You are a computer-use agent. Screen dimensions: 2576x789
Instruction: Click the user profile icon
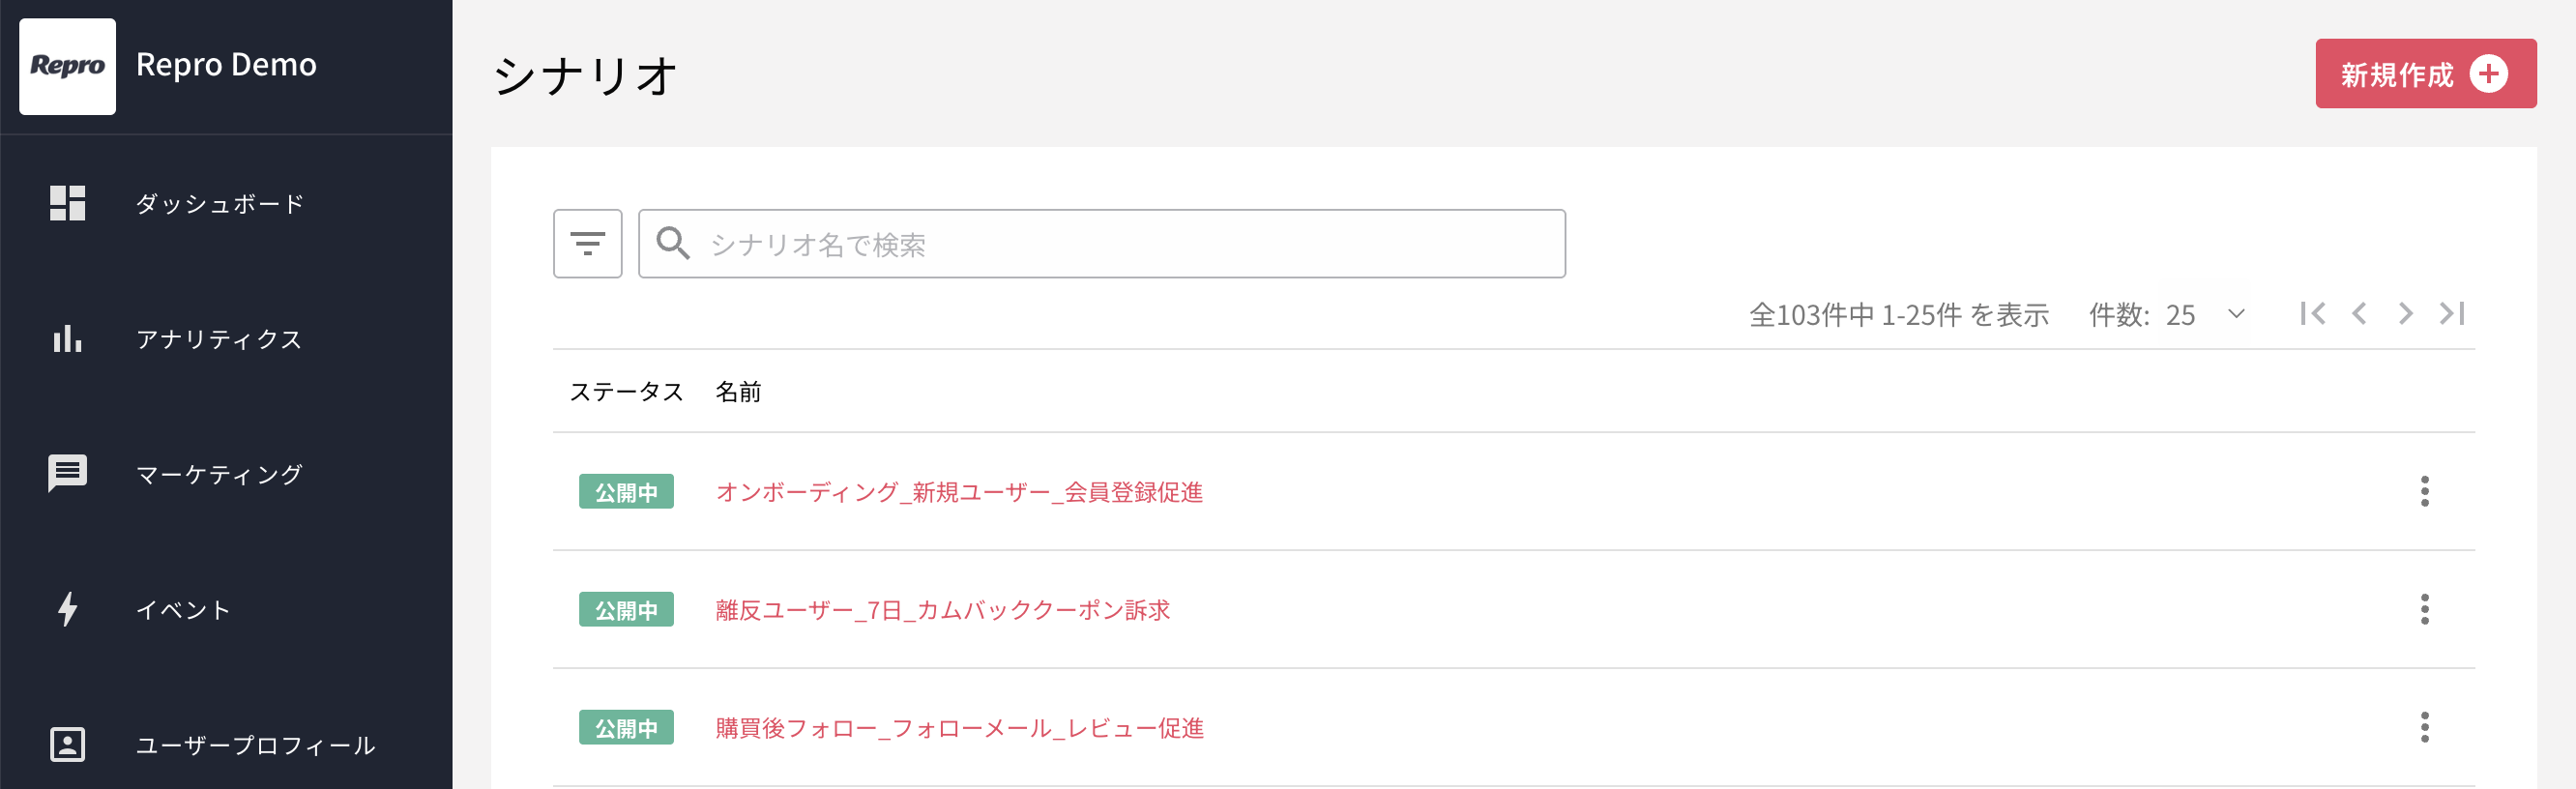coord(67,744)
